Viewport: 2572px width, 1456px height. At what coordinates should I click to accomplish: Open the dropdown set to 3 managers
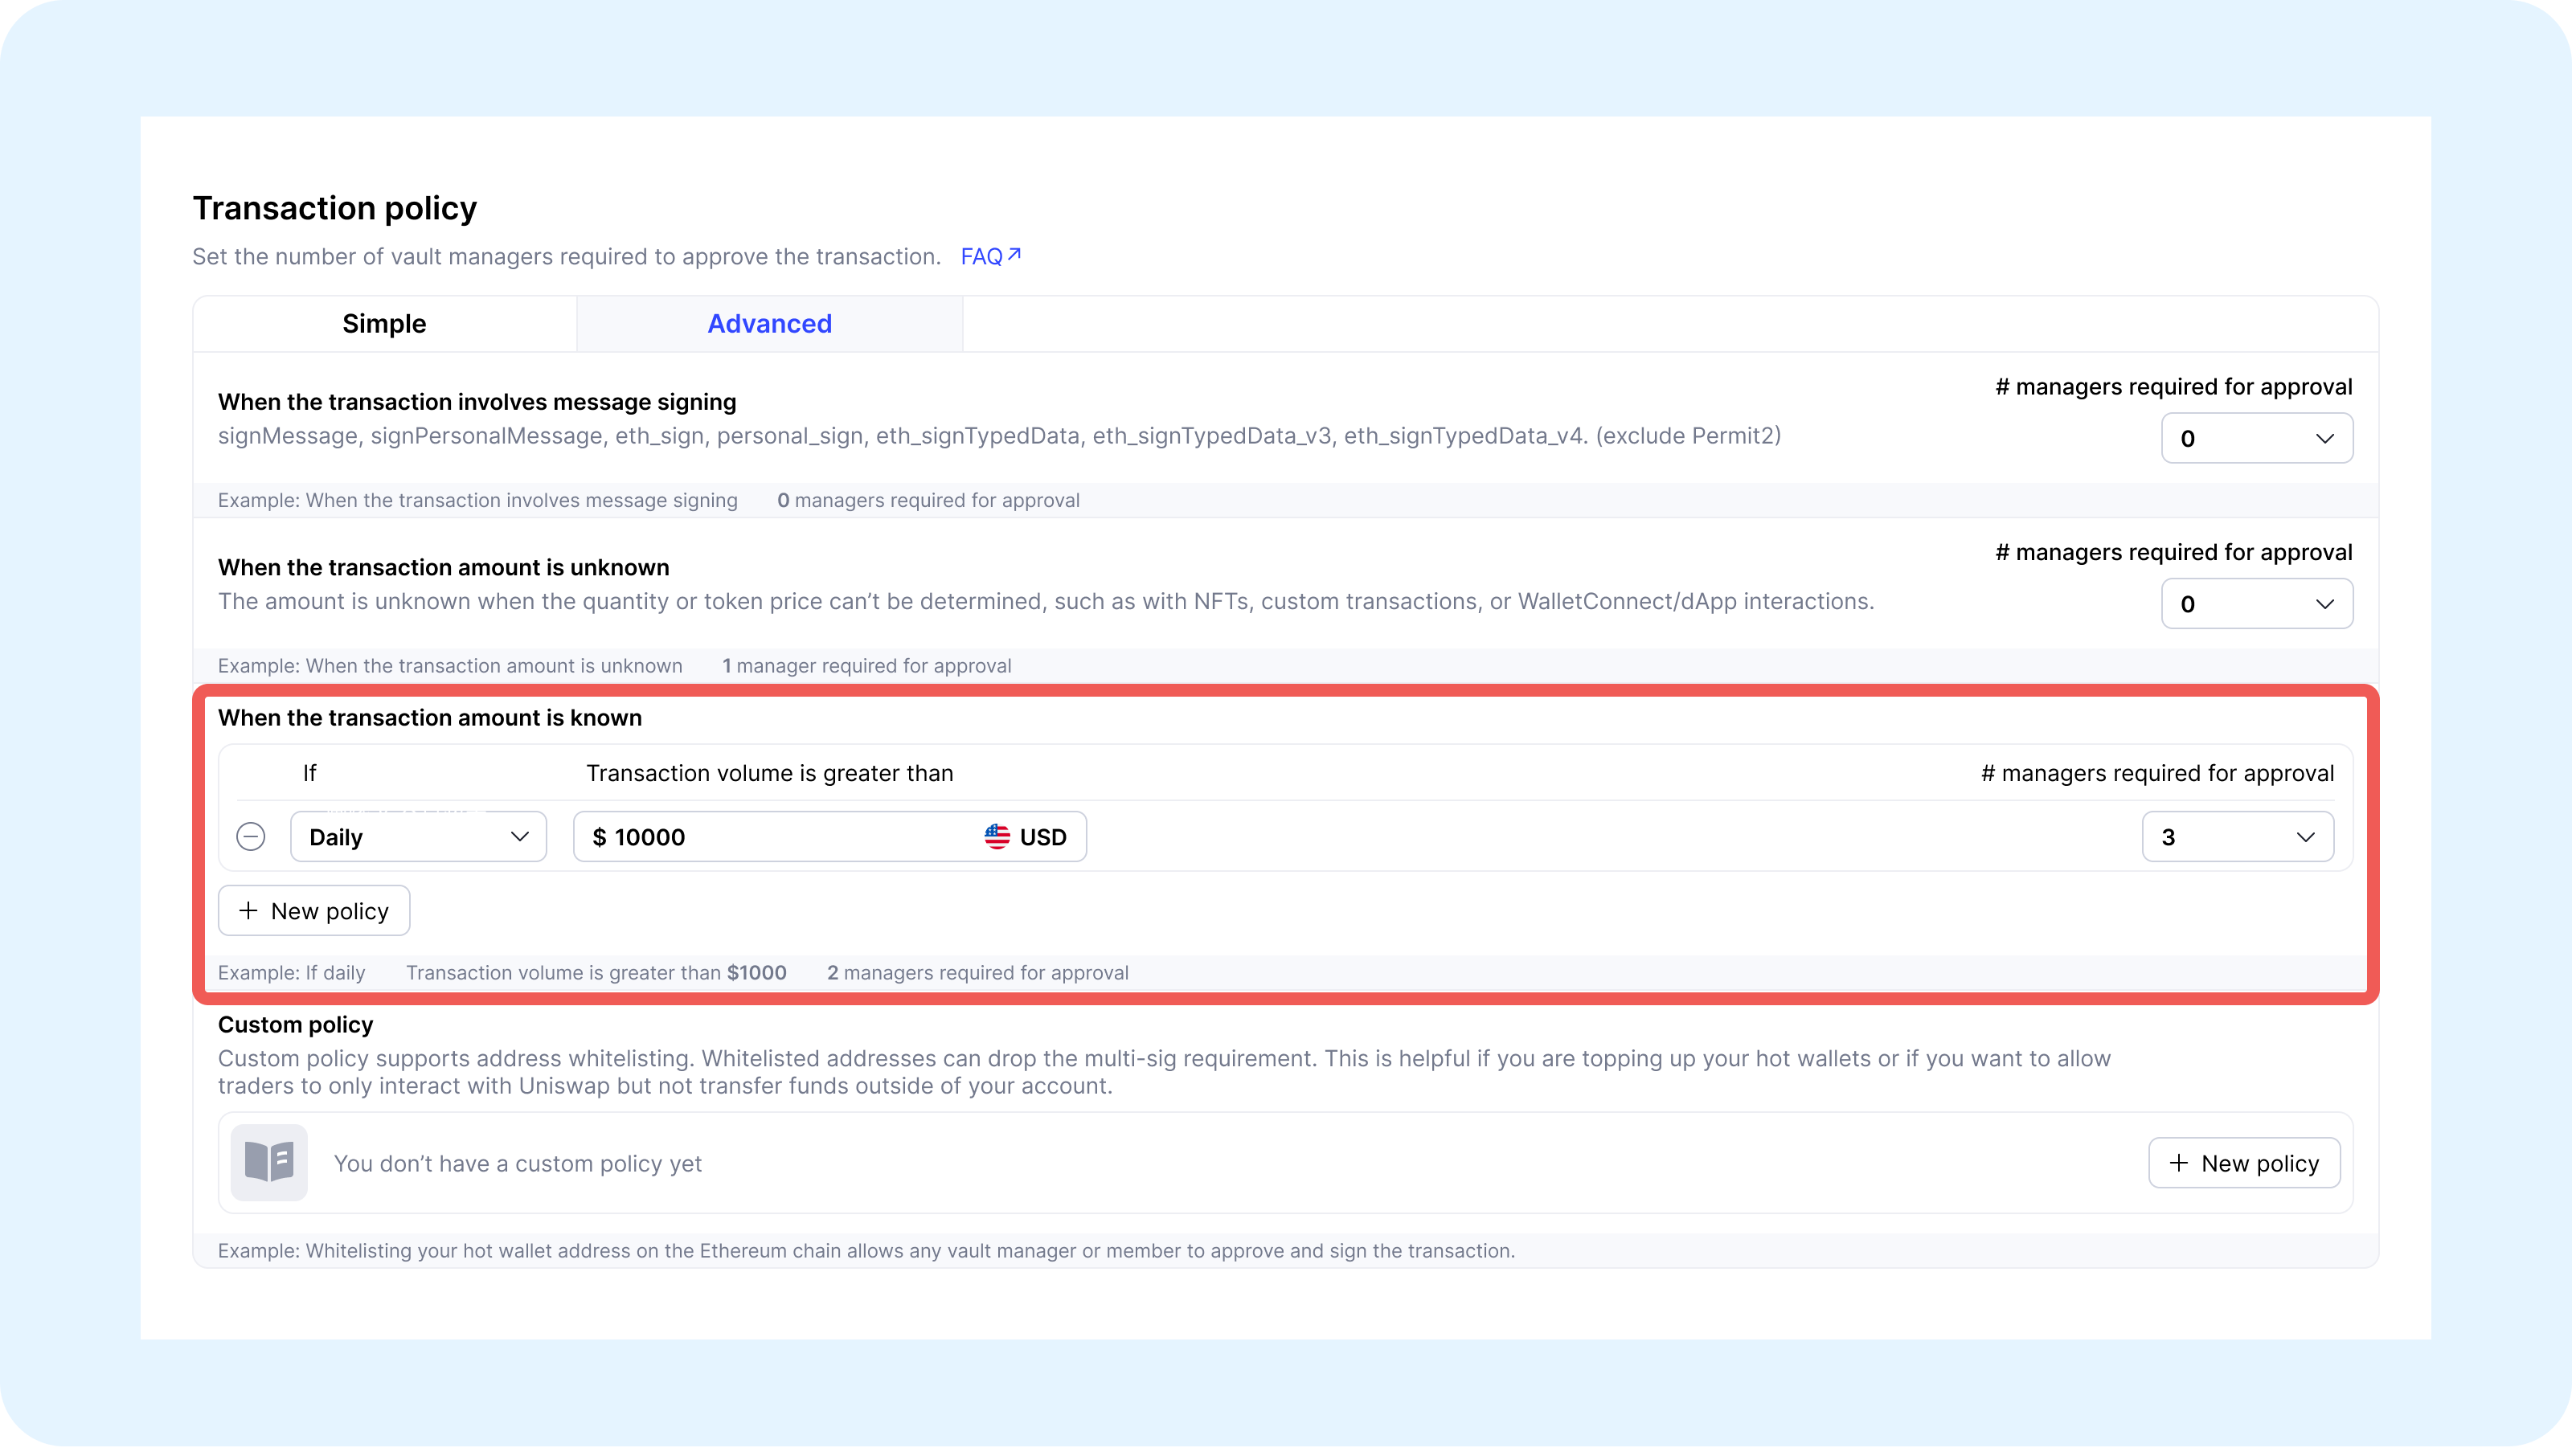pyautogui.click(x=2237, y=836)
